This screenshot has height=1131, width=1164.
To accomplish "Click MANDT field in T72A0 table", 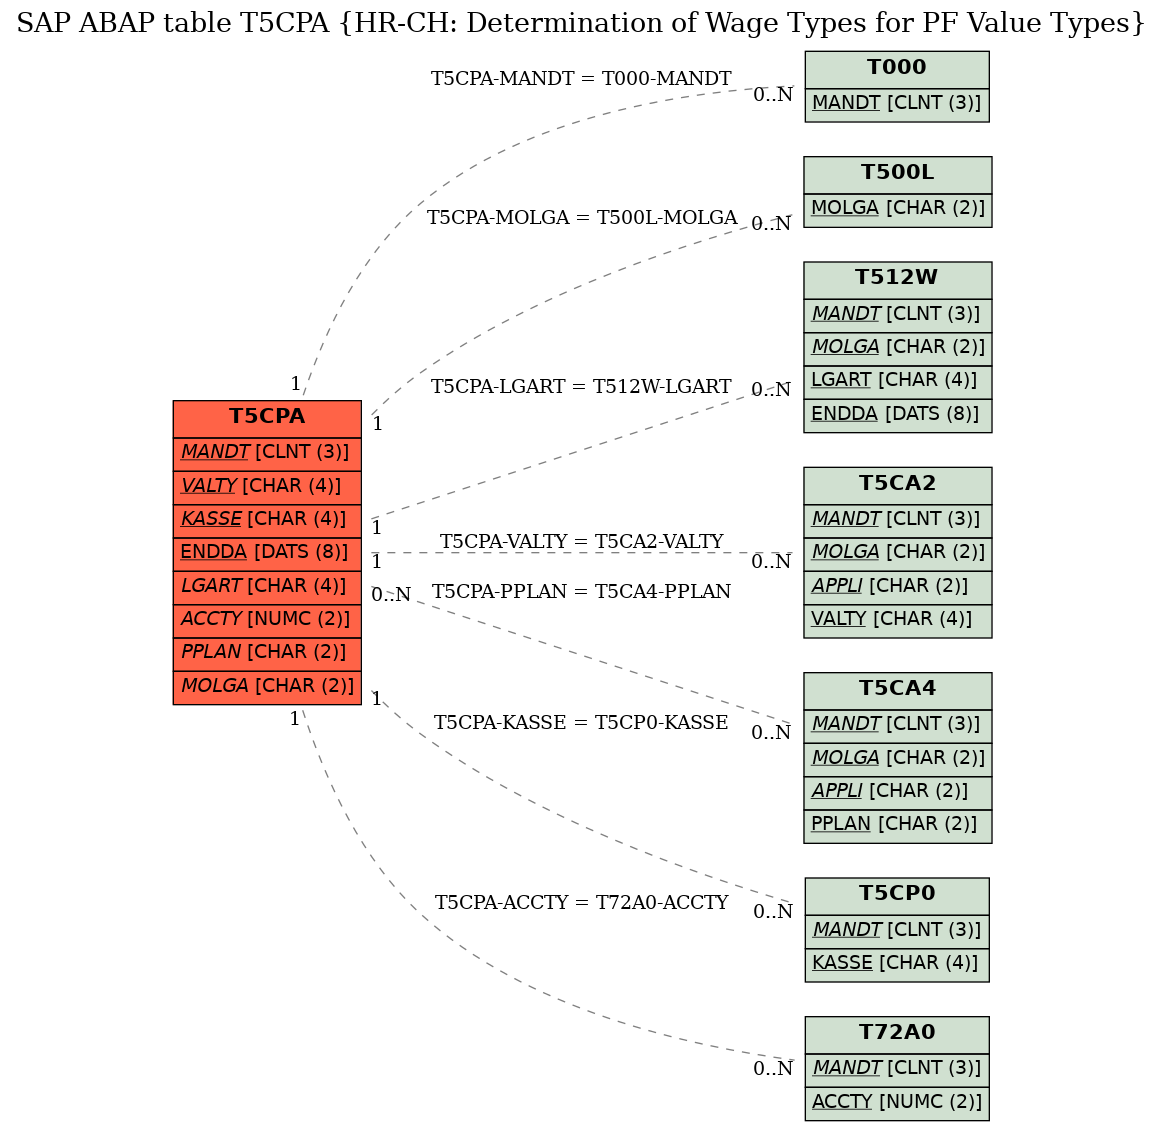I will click(x=897, y=1069).
